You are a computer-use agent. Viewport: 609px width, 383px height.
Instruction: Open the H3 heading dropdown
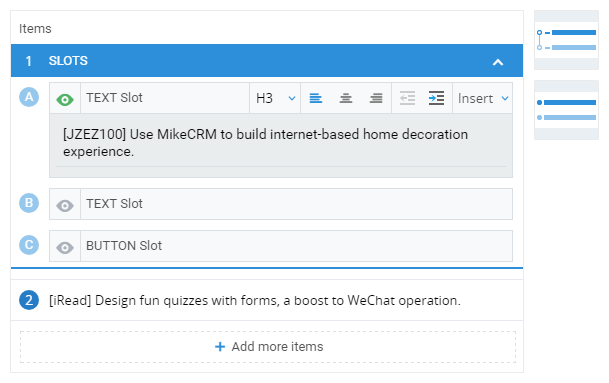click(x=275, y=98)
